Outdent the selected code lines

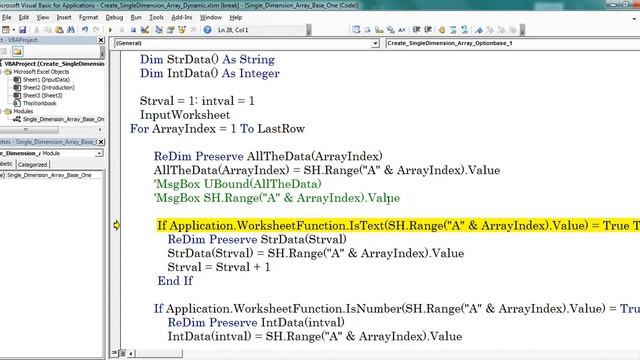427,30
